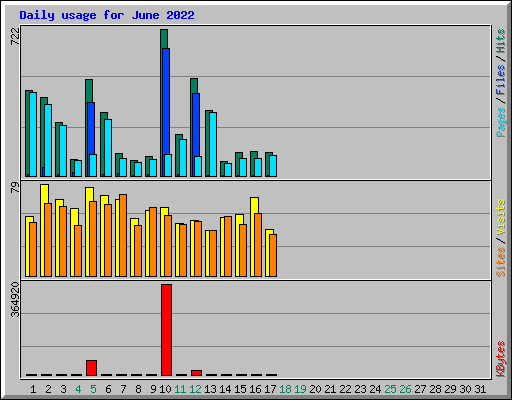This screenshot has width=512, height=400.
Task: Click green day 25 axis label
Action: pyautogui.click(x=390, y=389)
